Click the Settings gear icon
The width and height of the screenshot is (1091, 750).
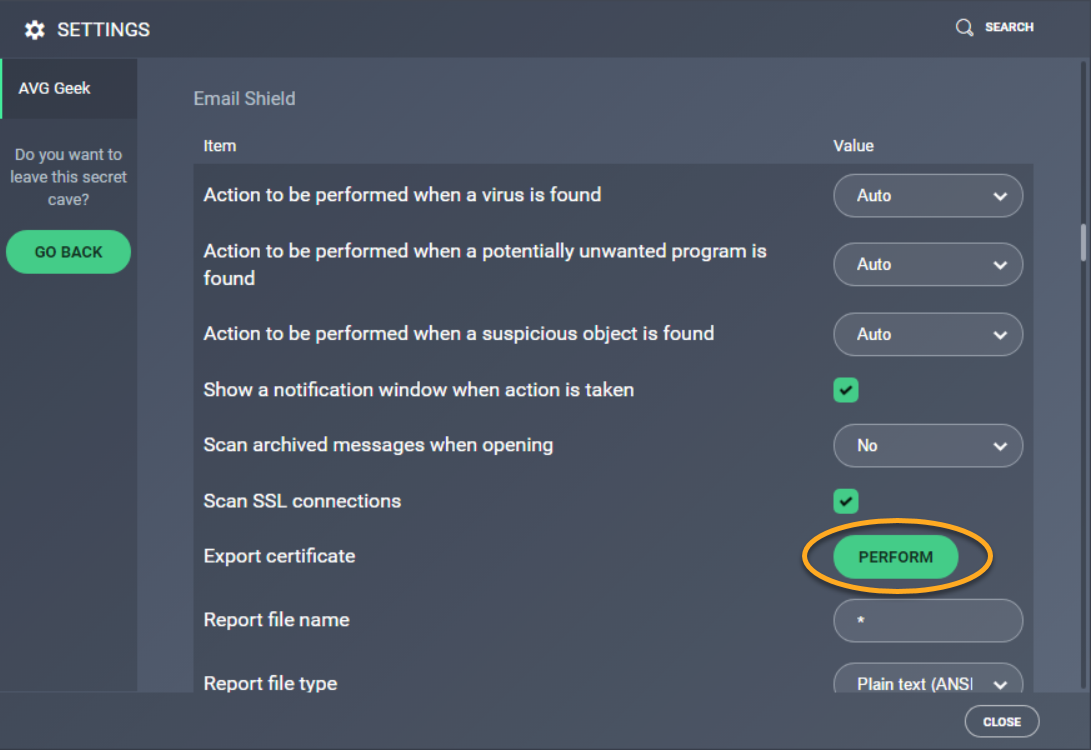pos(34,30)
